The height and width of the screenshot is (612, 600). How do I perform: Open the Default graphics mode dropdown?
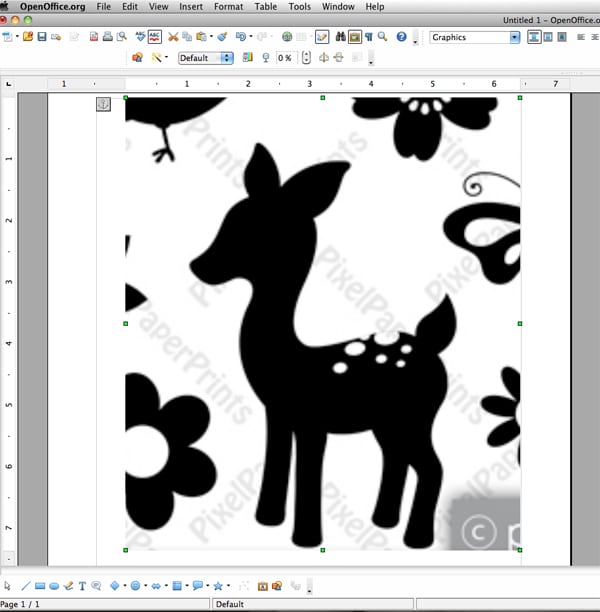coord(206,58)
